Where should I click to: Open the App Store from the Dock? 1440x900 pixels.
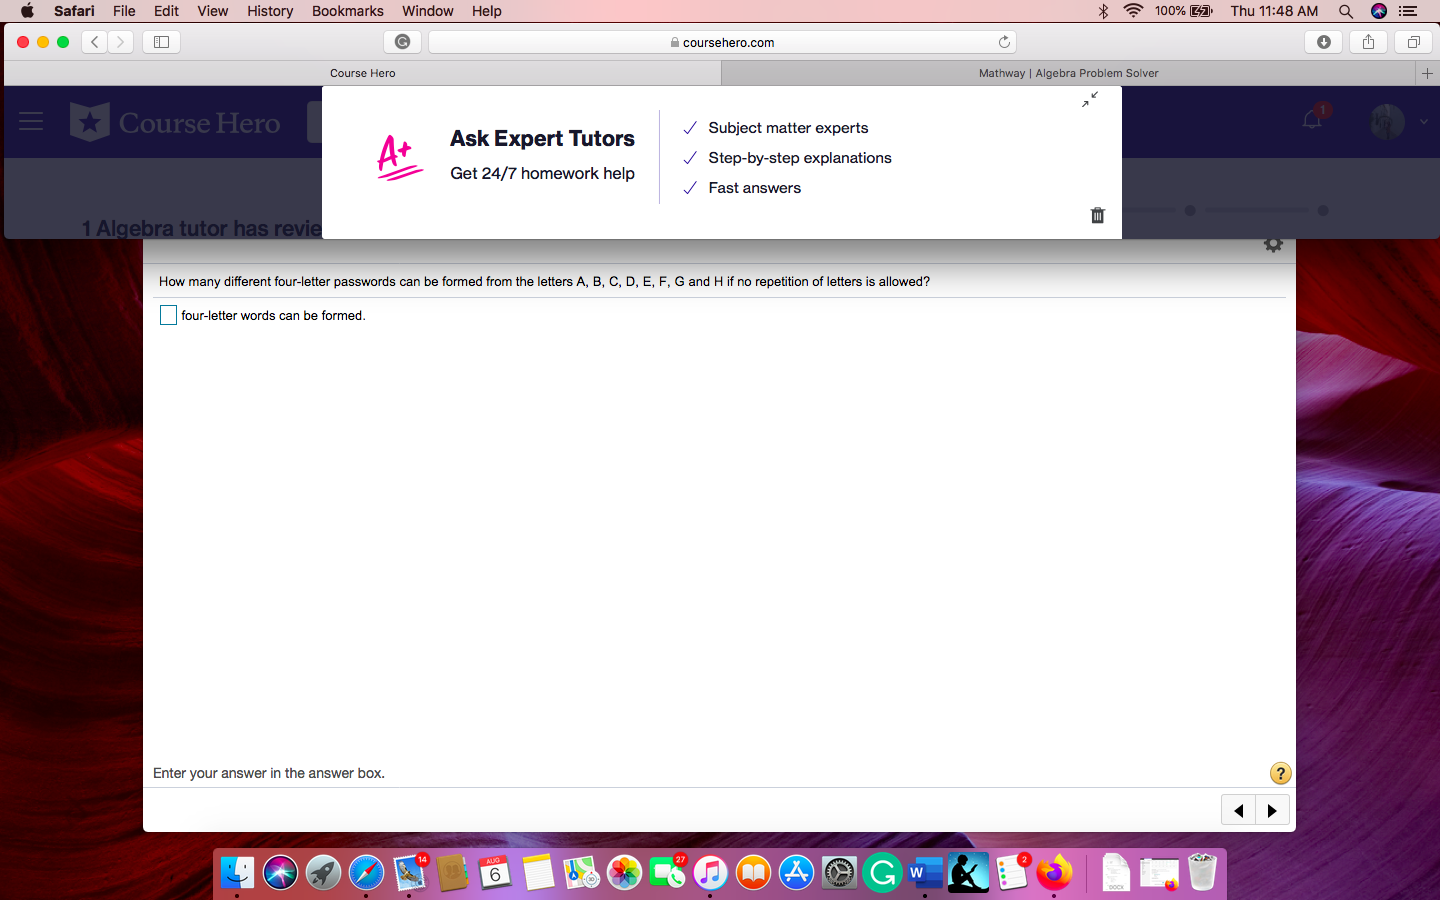(x=796, y=873)
